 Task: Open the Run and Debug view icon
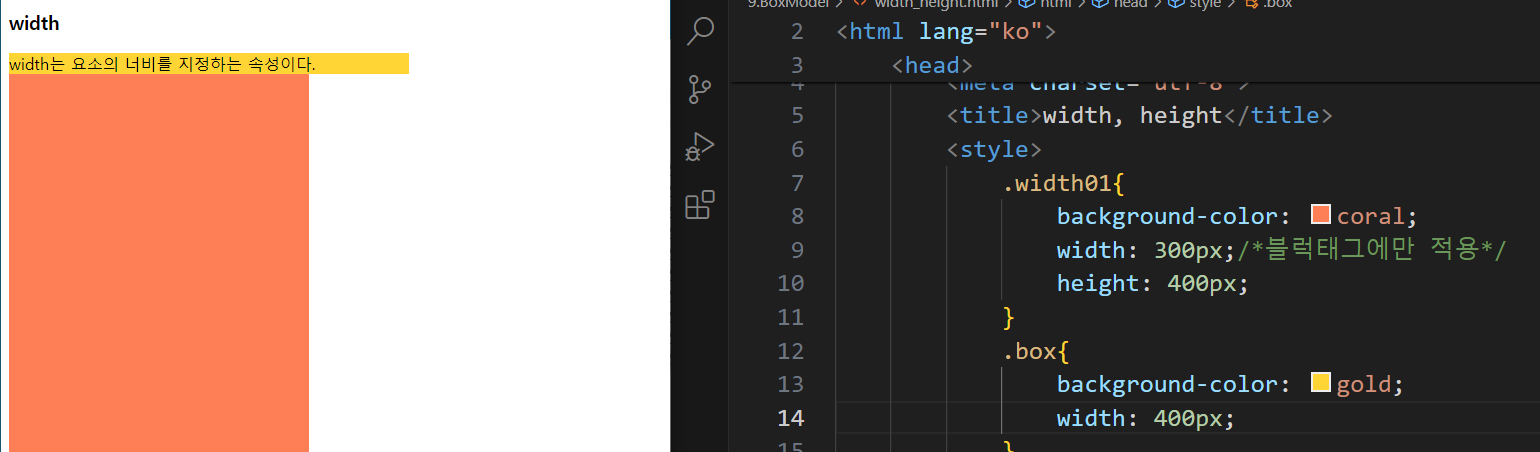(x=700, y=147)
